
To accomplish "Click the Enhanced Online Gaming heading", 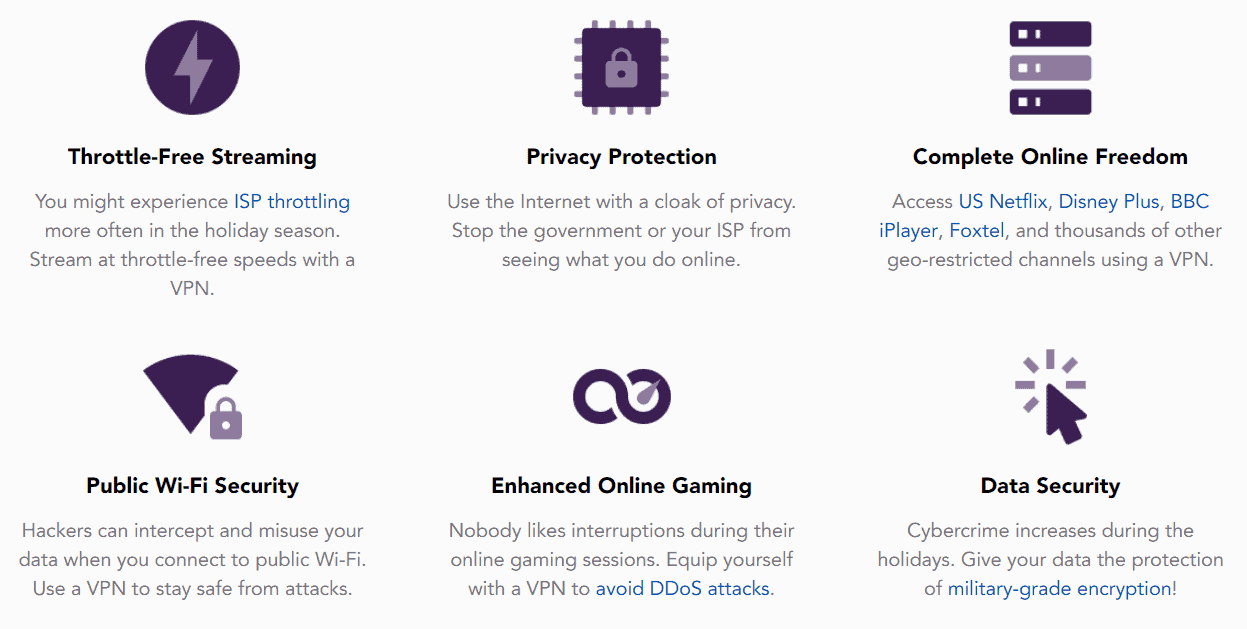I will pos(621,485).
